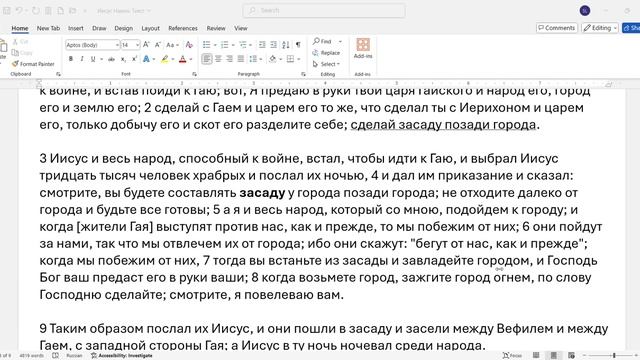Open the References tab

coord(183,28)
